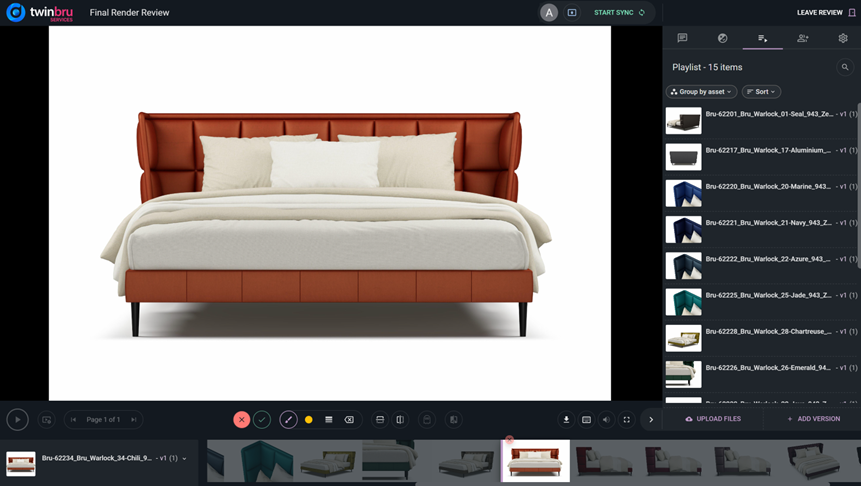Click the twinbru logo
Image resolution: width=861 pixels, height=486 pixels.
tap(40, 13)
